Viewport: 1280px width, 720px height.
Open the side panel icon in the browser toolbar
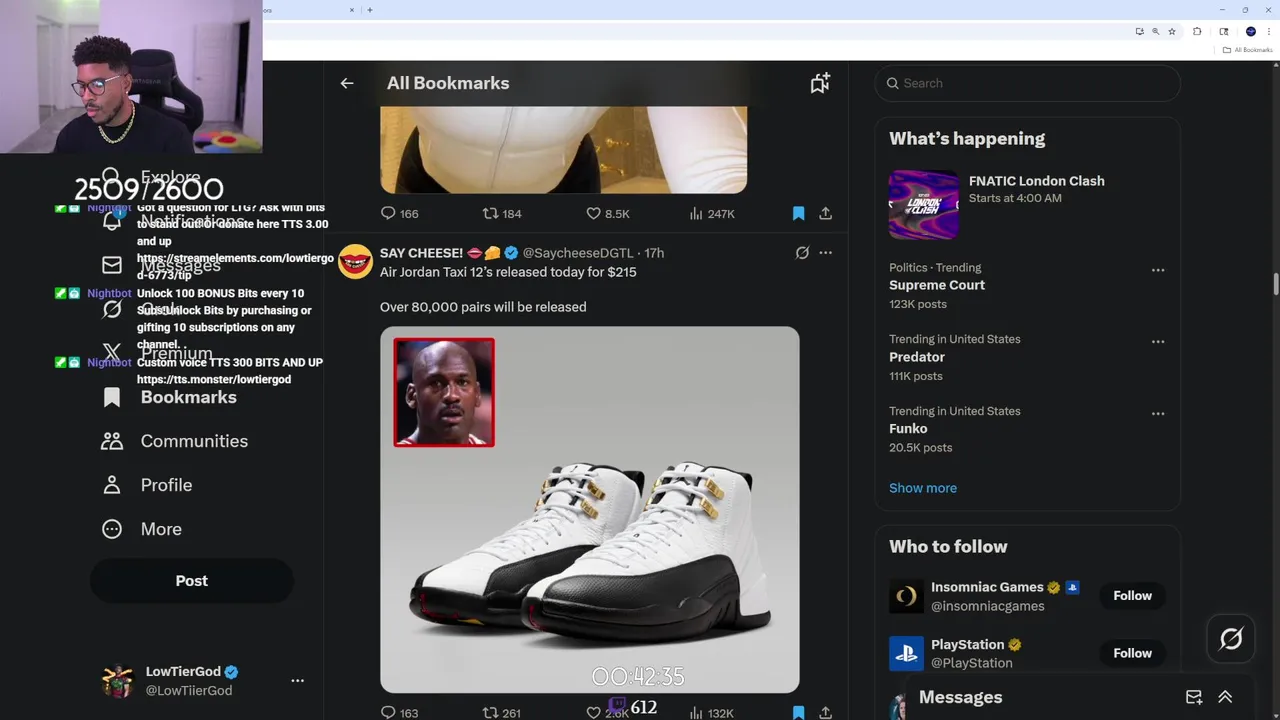[x=1224, y=32]
